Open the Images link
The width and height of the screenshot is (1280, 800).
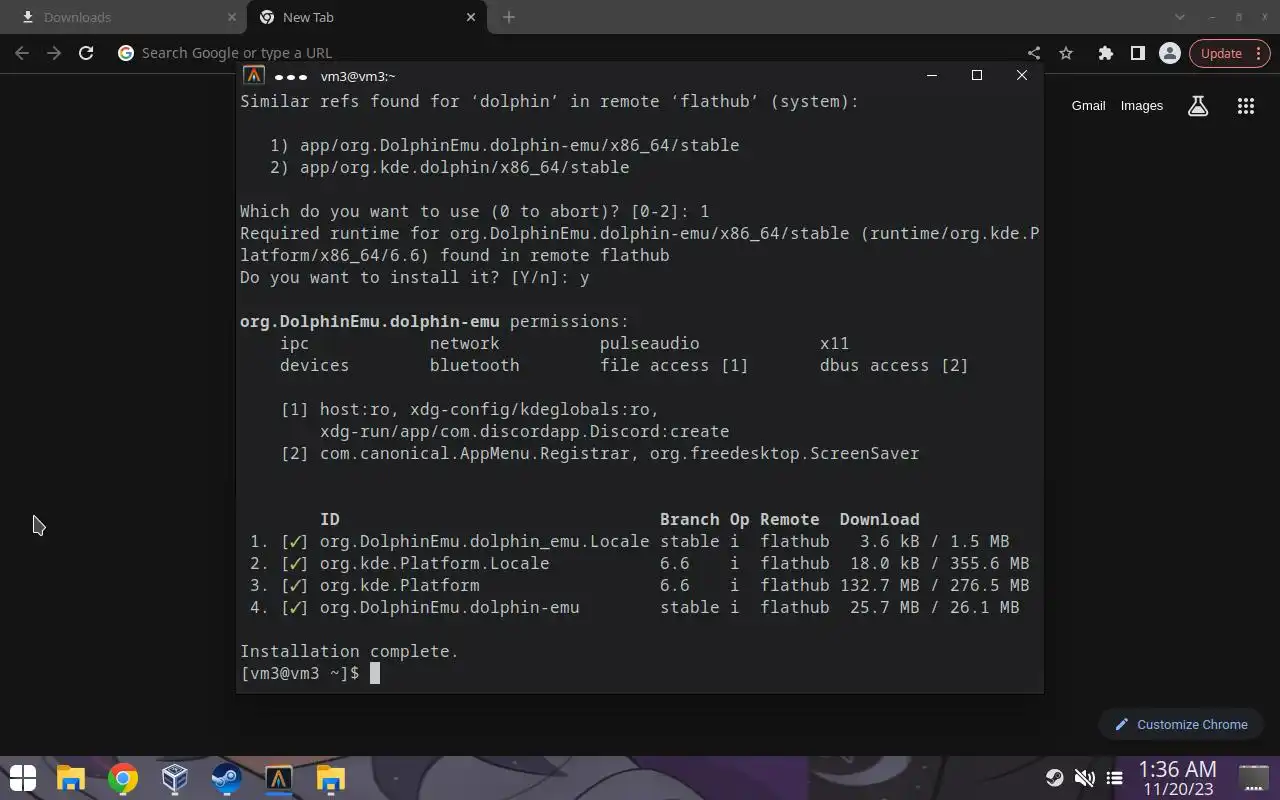[1141, 106]
